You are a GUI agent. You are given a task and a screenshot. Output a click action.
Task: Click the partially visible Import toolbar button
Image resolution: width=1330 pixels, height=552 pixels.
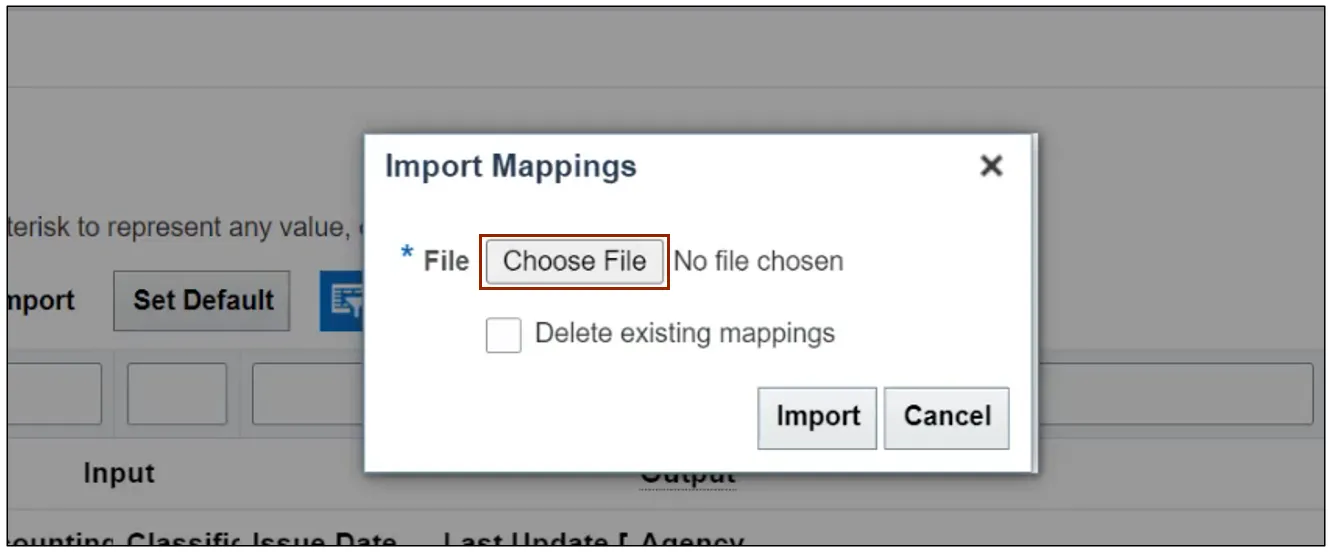tap(40, 301)
